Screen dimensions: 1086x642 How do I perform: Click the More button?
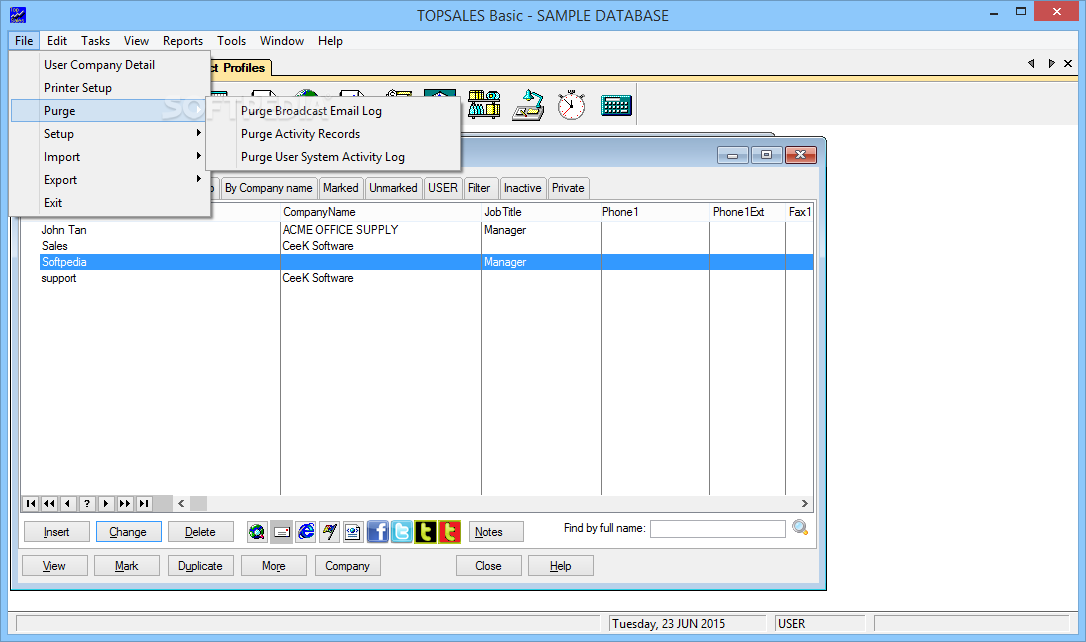pyautogui.click(x=274, y=566)
